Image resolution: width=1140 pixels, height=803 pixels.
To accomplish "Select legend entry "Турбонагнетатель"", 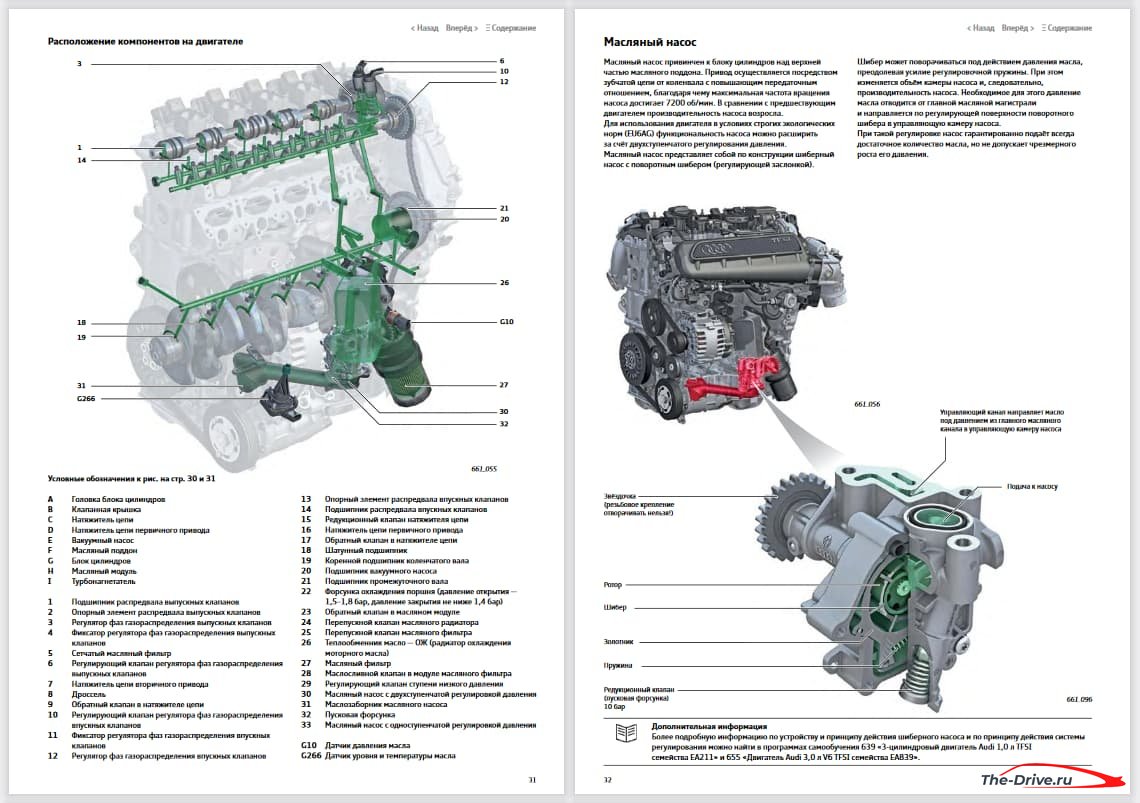I will click(103, 581).
